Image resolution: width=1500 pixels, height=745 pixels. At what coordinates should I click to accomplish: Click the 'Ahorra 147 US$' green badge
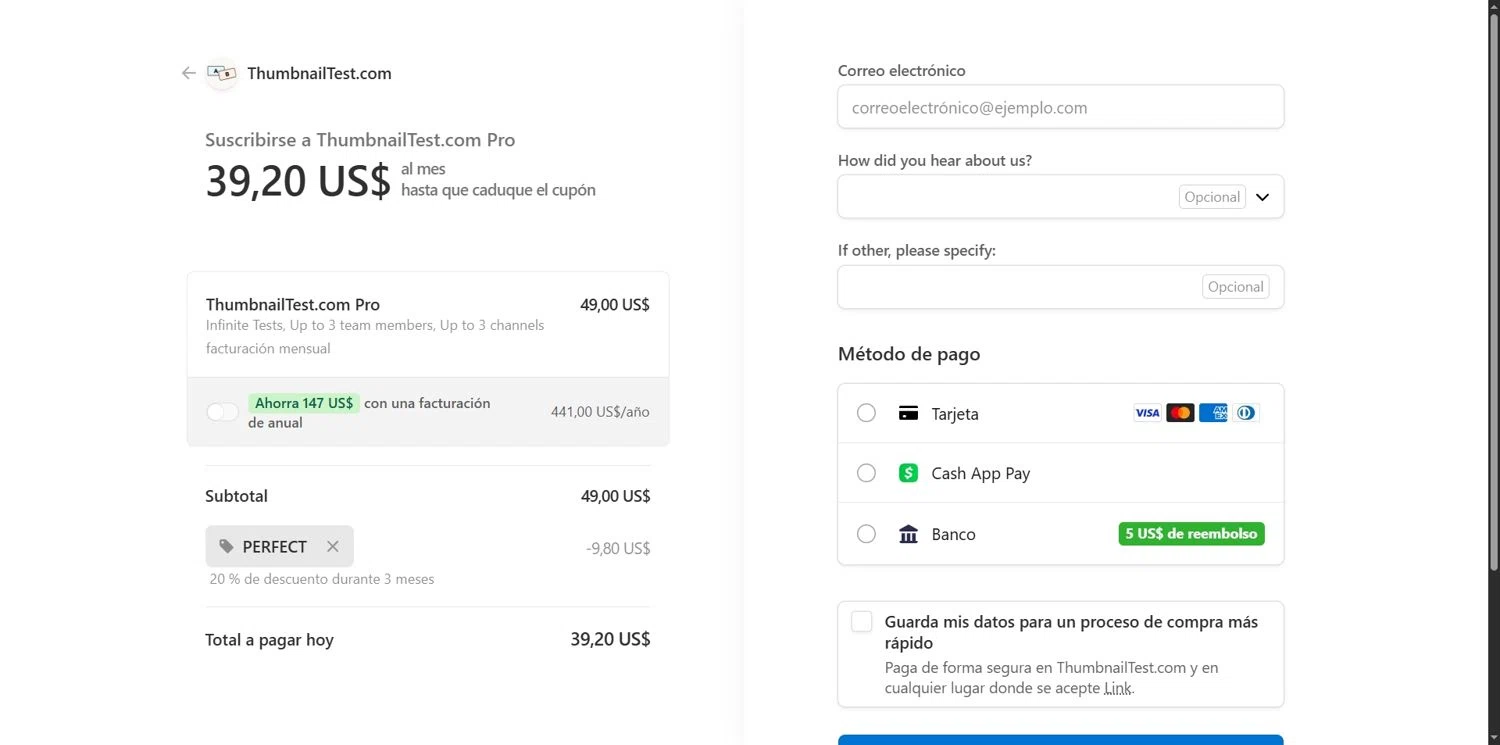(x=304, y=403)
